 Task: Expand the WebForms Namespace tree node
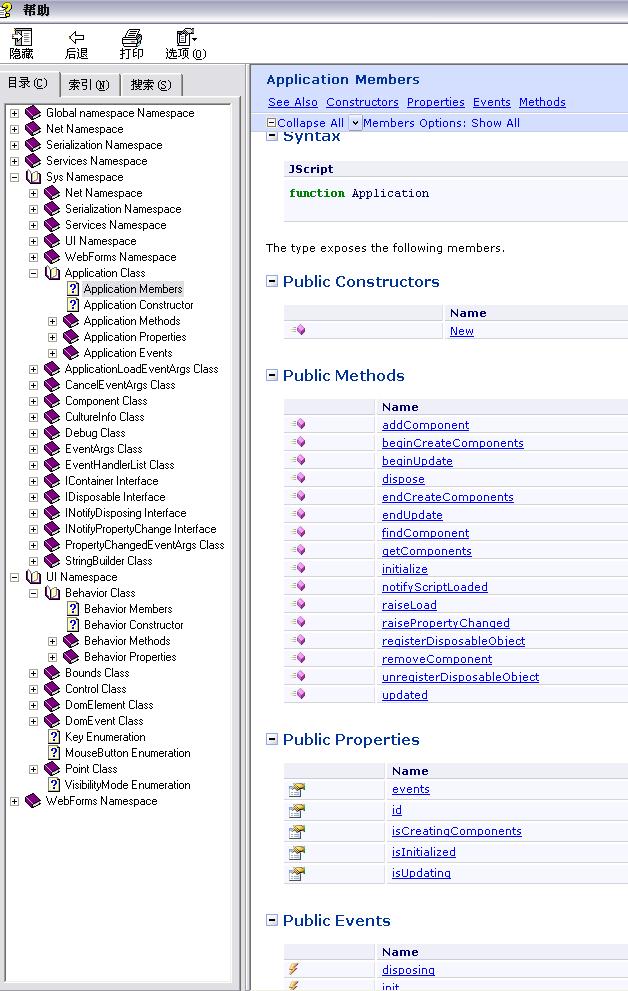click(15, 801)
